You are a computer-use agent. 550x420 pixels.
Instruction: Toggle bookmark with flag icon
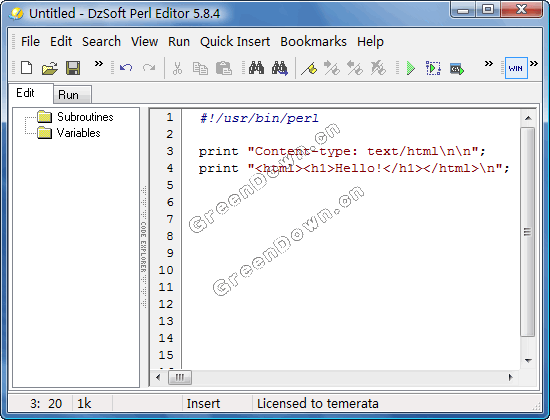[309, 68]
